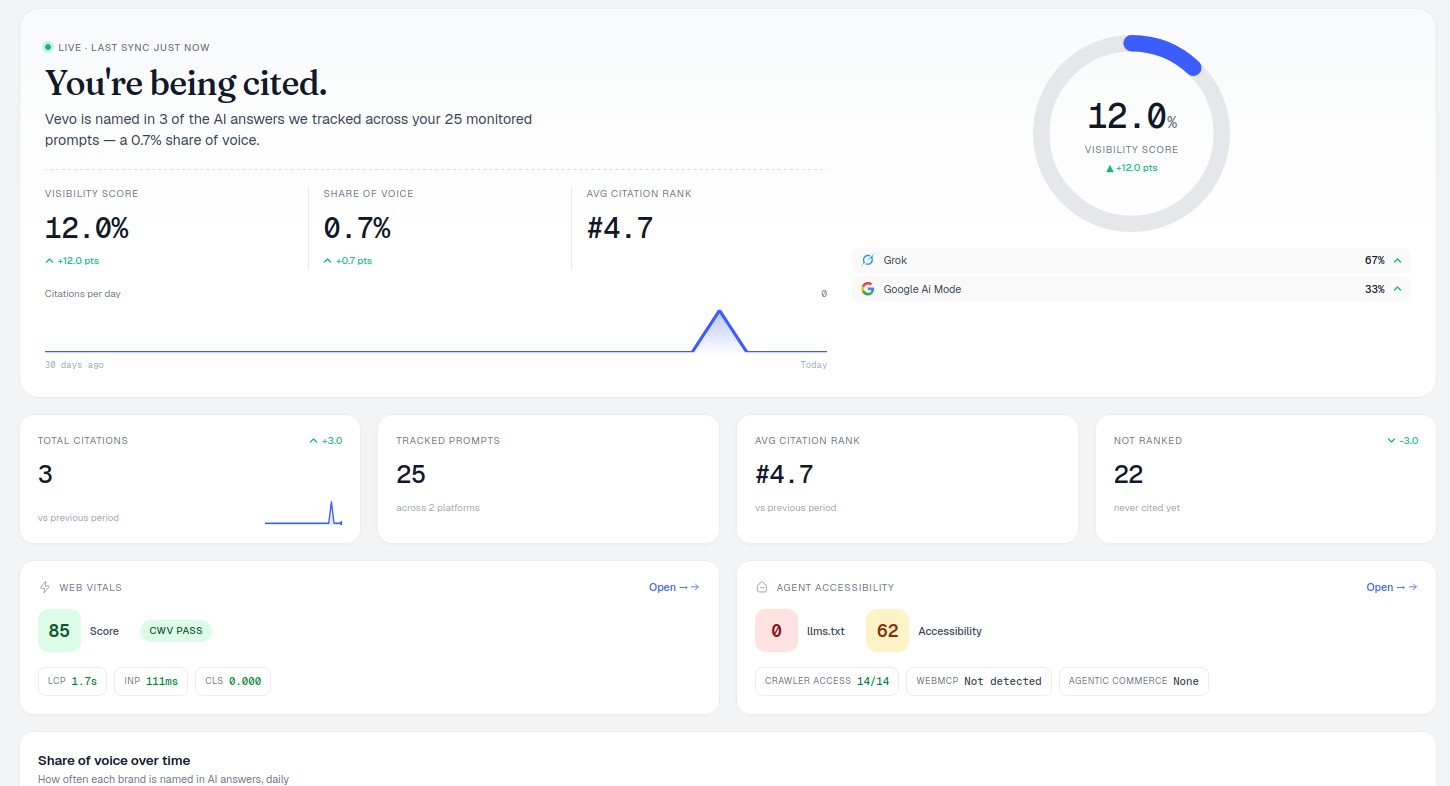Click the Crawler Access 14/14 chip
This screenshot has height=786, width=1450.
click(x=827, y=681)
